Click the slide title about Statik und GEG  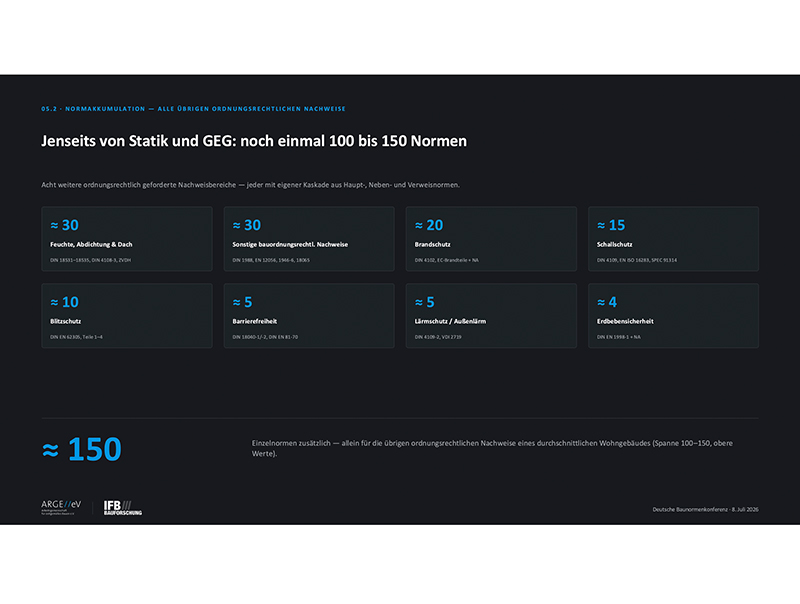pyautogui.click(x=254, y=141)
